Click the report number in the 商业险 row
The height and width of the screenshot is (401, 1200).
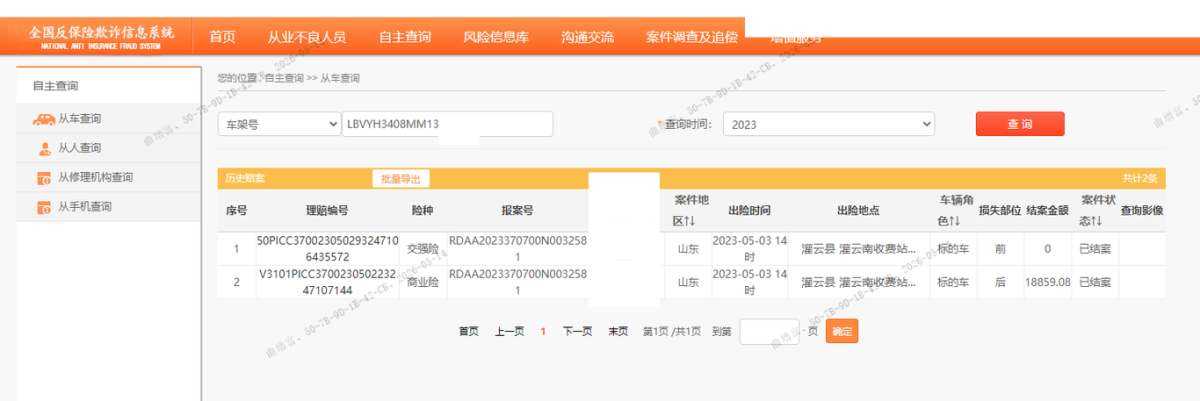click(x=517, y=282)
